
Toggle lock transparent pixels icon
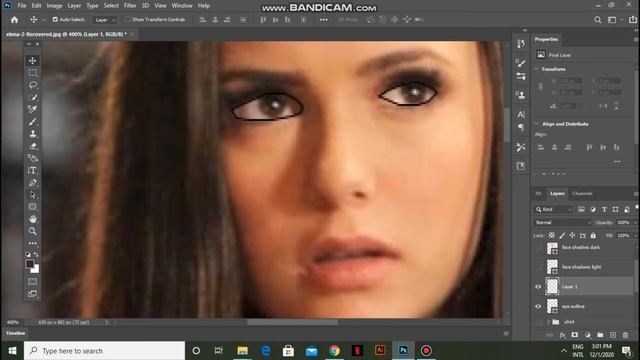(x=552, y=236)
